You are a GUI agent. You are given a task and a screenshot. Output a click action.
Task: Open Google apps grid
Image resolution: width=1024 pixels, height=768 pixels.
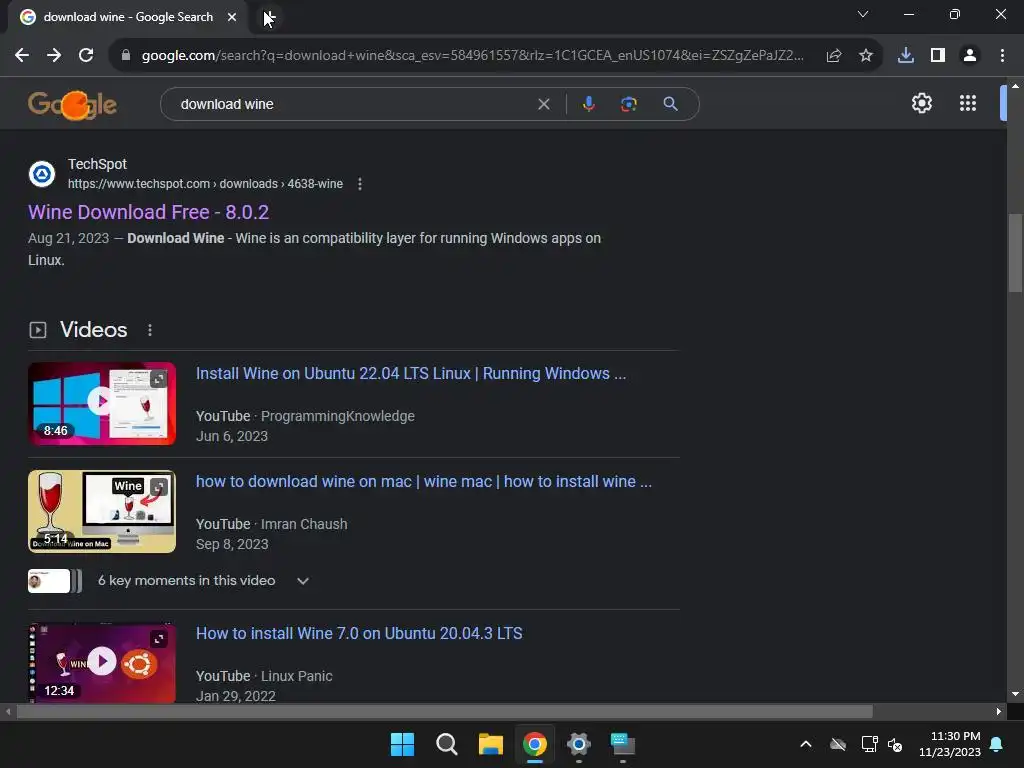pyautogui.click(x=968, y=103)
